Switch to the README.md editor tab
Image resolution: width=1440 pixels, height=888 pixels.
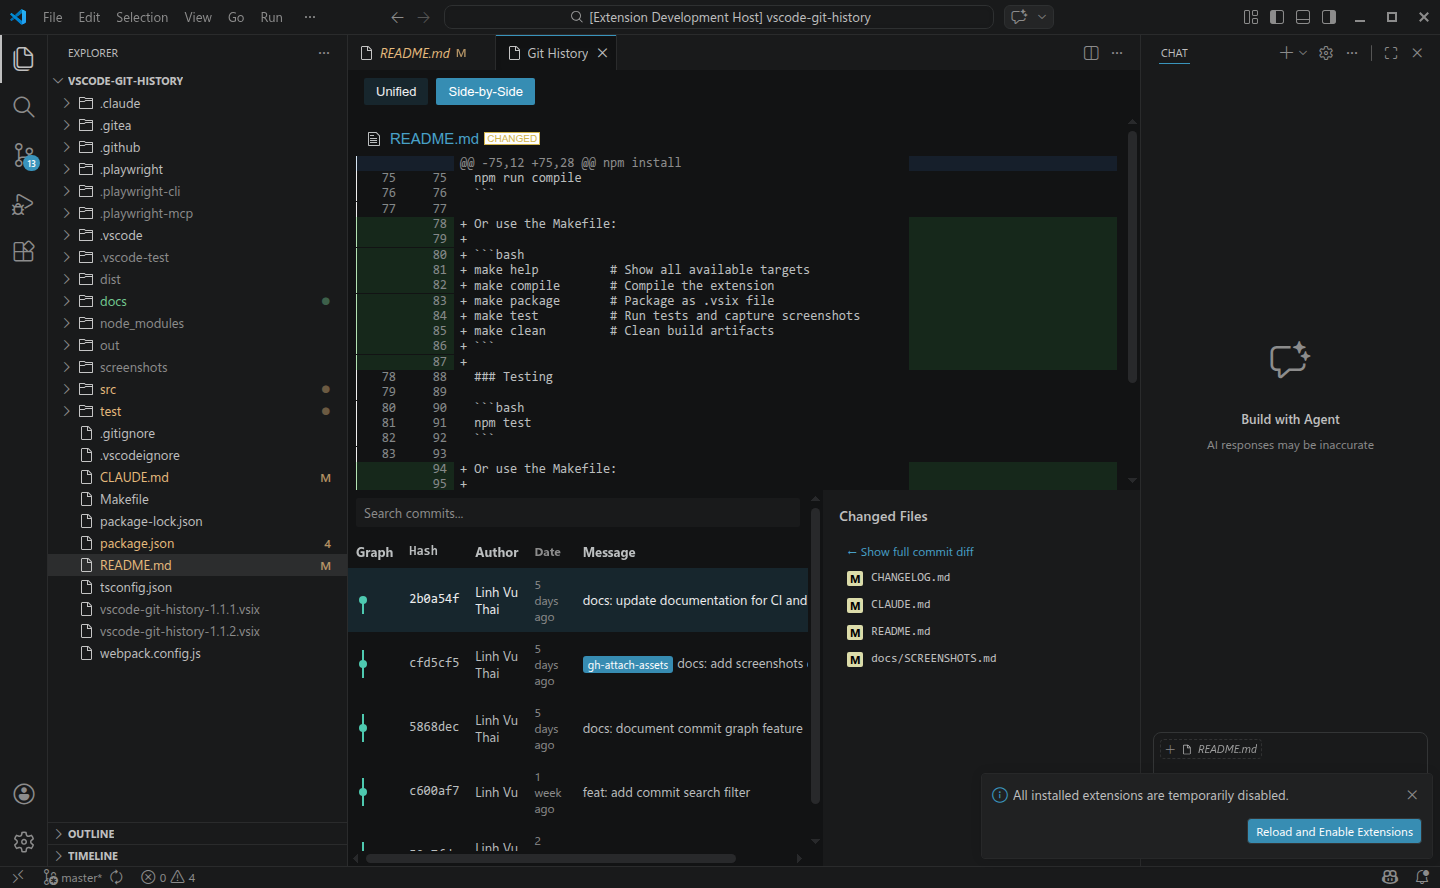[x=421, y=53]
